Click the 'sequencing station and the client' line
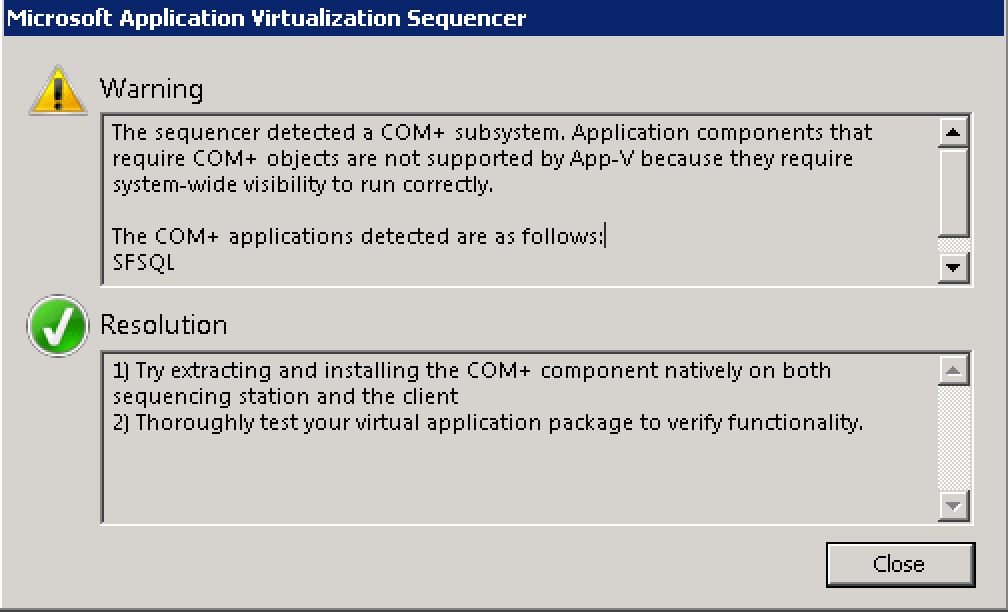 [x=285, y=397]
